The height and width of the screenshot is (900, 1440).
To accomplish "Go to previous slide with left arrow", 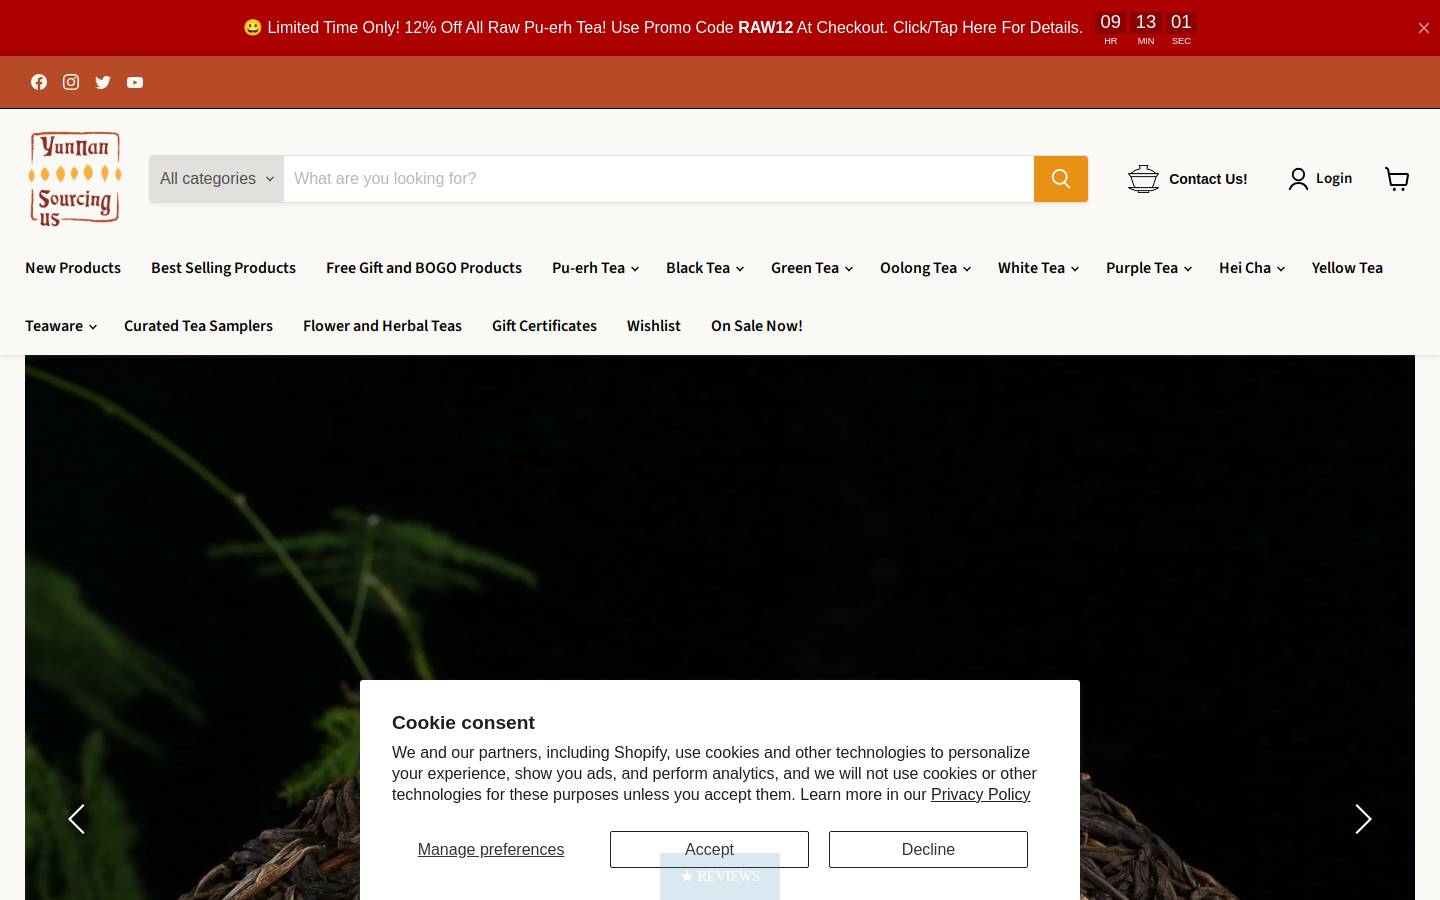I will (x=76, y=819).
